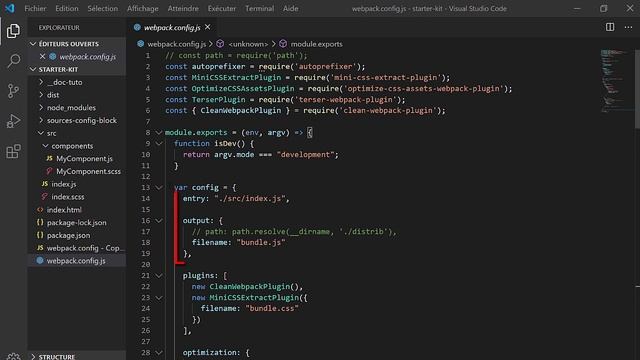
Task: Click the package.json braces icon
Action: point(40,235)
